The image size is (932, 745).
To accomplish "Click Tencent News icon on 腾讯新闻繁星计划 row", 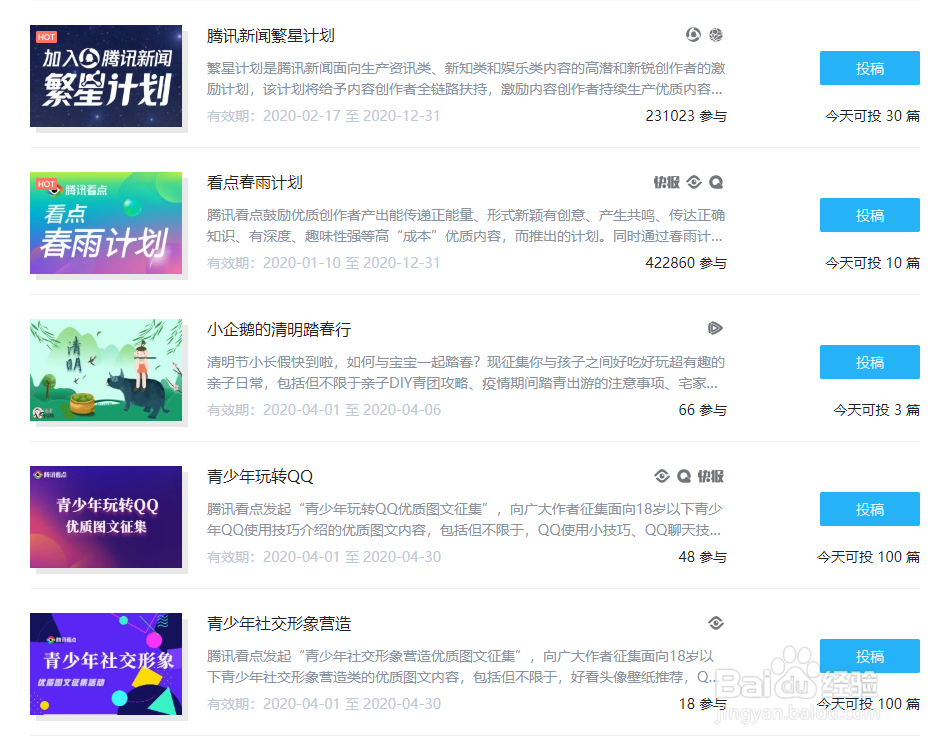I will coord(693,34).
